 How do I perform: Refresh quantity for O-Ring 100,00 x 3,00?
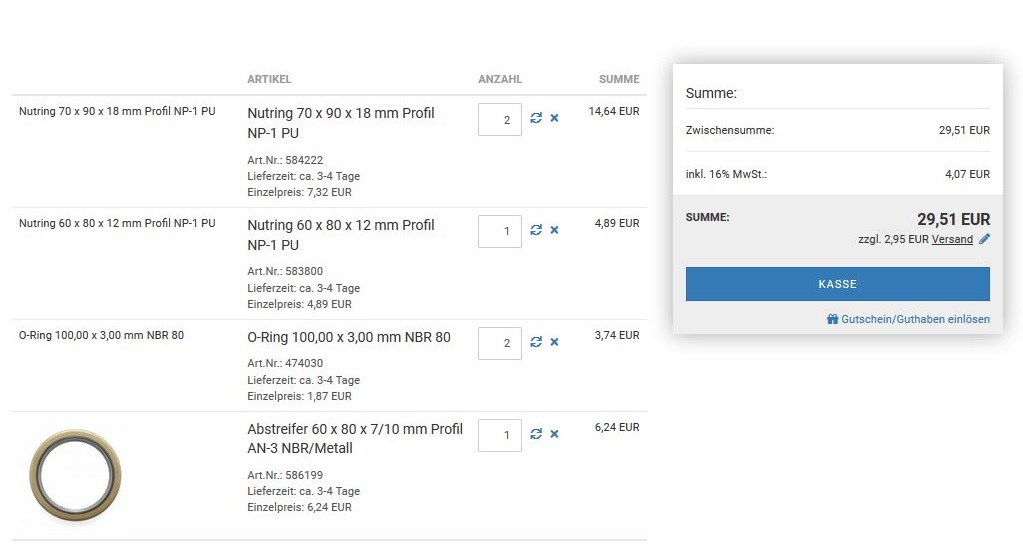pyautogui.click(x=536, y=342)
